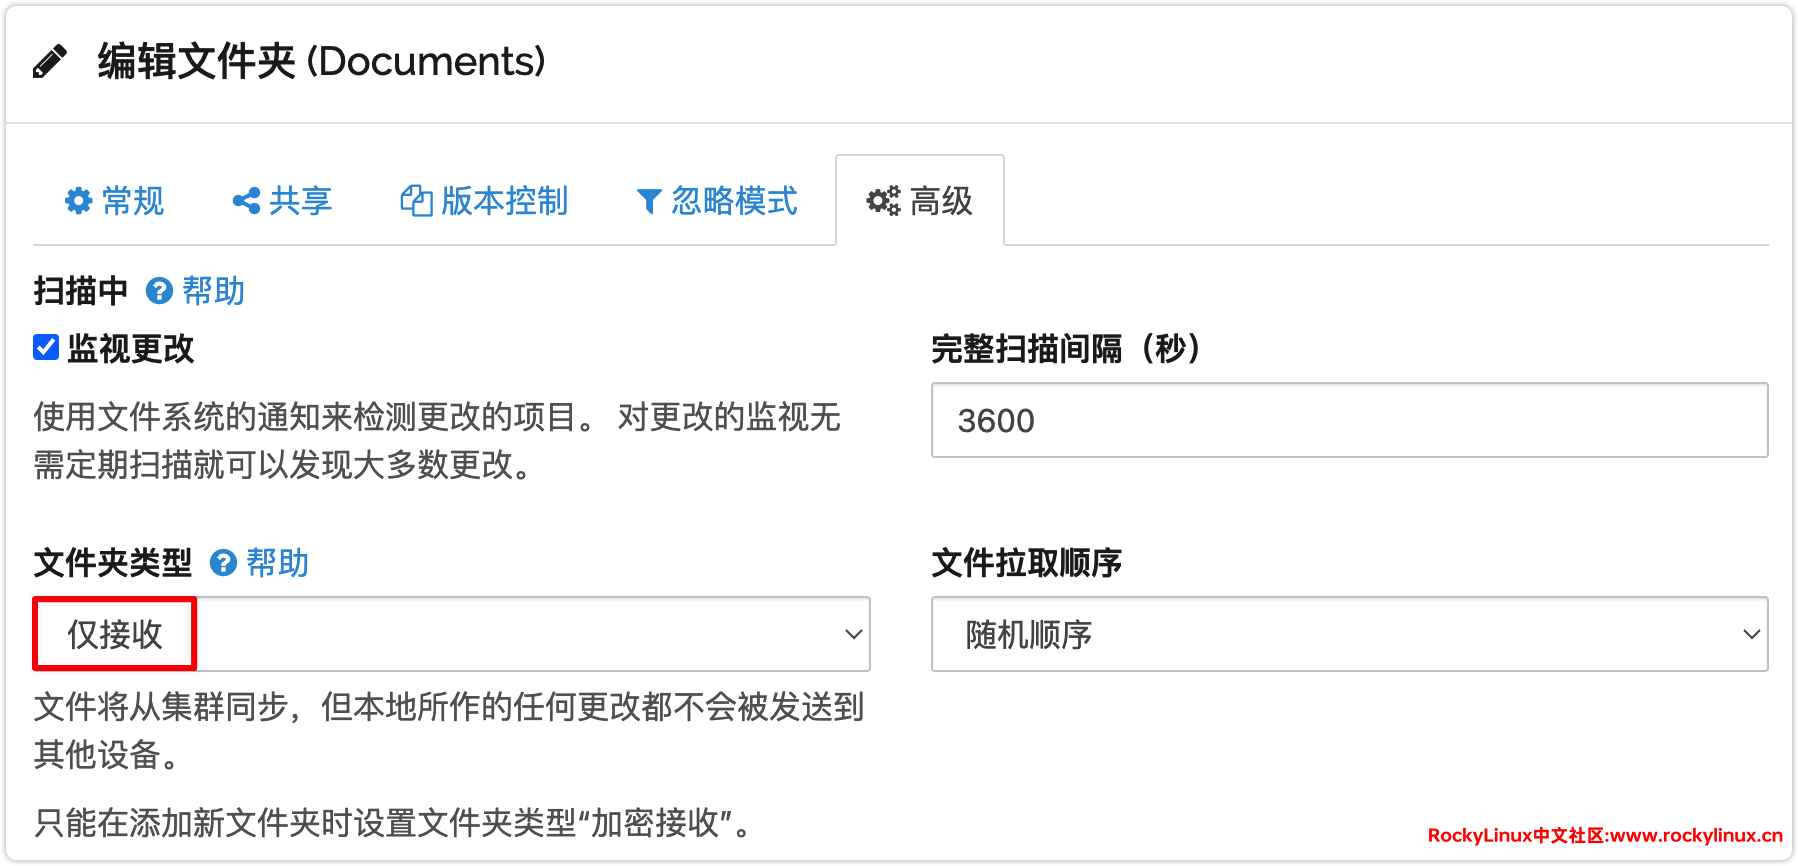
Task: Go to the 常规 tab
Action: pos(132,201)
